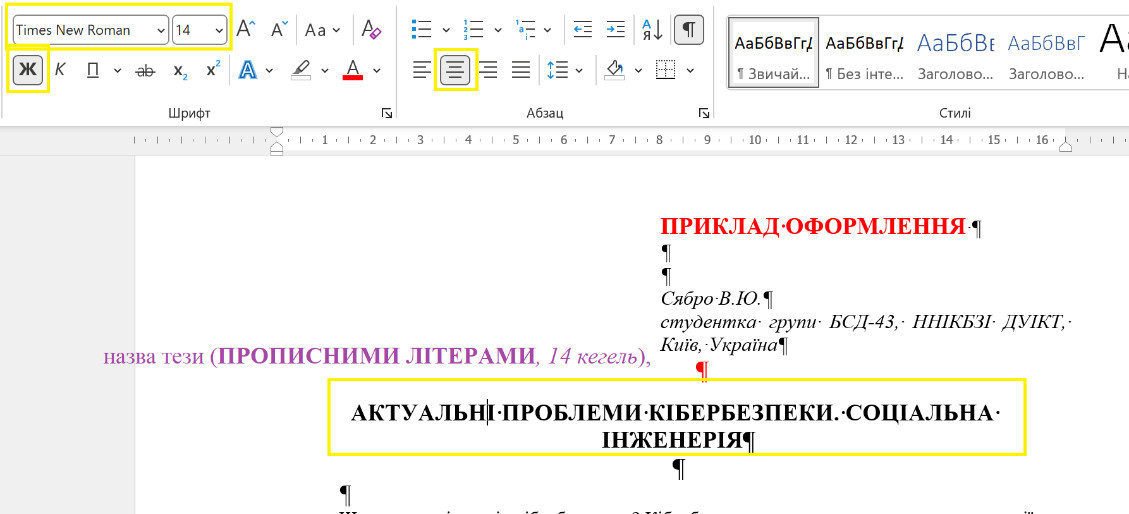The height and width of the screenshot is (514, 1129).
Task: Toggle show paragraph marks button
Action: 688,30
